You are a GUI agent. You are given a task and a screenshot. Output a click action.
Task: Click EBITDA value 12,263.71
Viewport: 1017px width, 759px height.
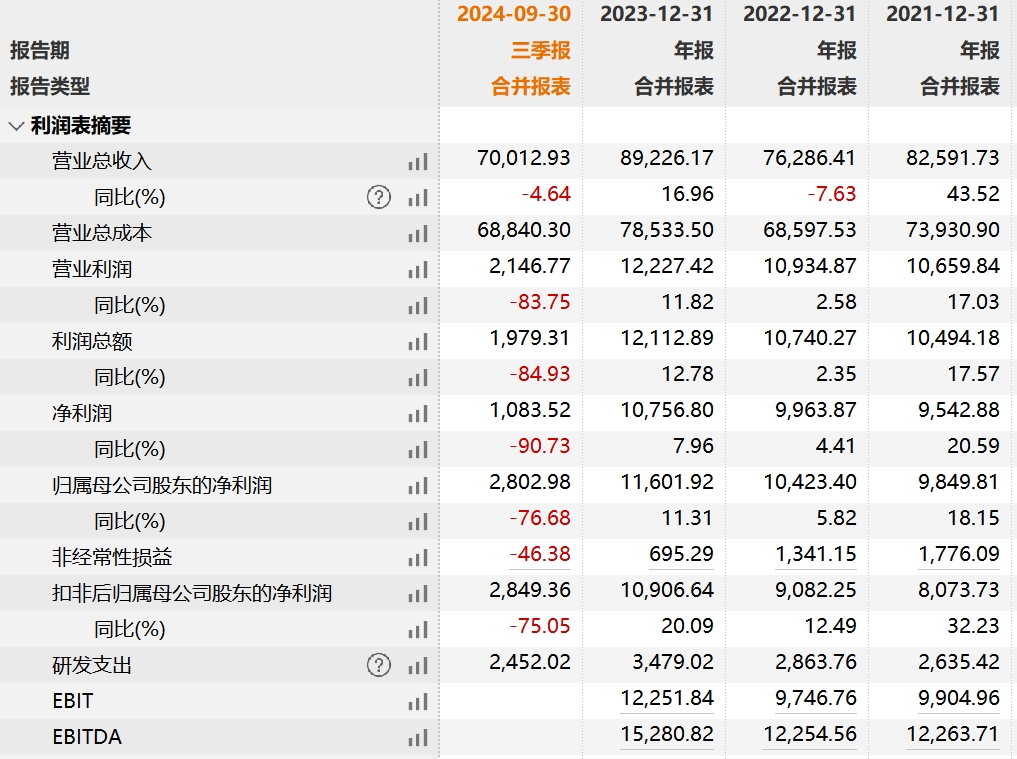pos(953,734)
